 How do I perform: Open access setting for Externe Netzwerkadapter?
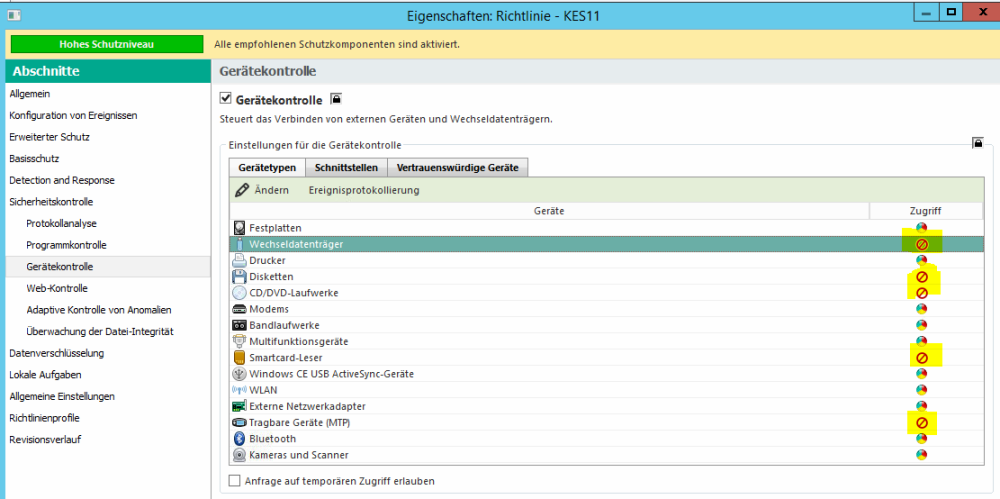click(x=921, y=406)
